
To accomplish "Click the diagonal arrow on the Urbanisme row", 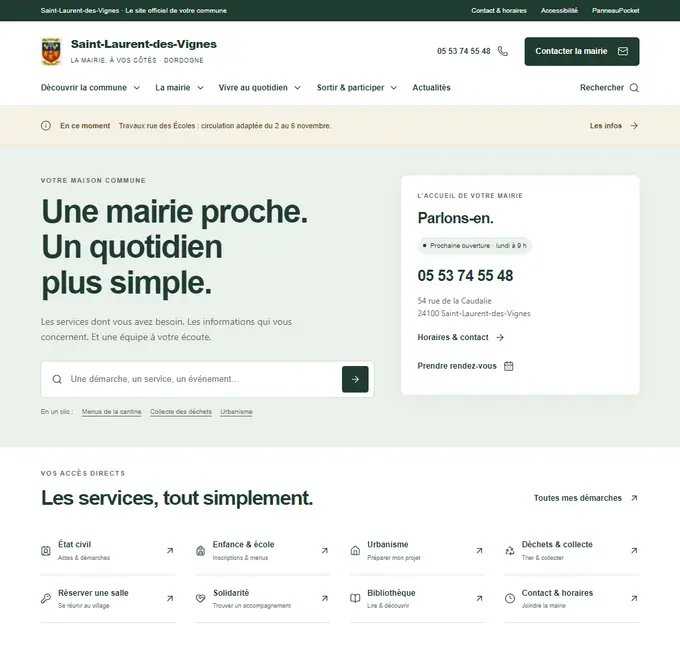I will (479, 551).
